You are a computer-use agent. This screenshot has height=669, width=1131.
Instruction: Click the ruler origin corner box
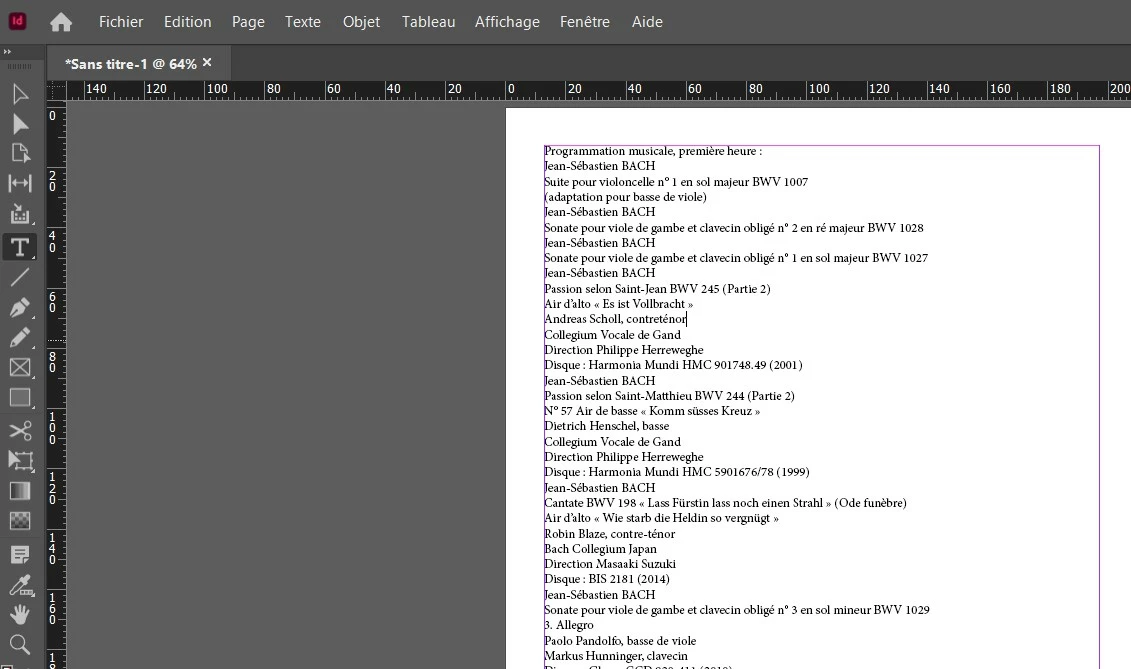[56, 90]
